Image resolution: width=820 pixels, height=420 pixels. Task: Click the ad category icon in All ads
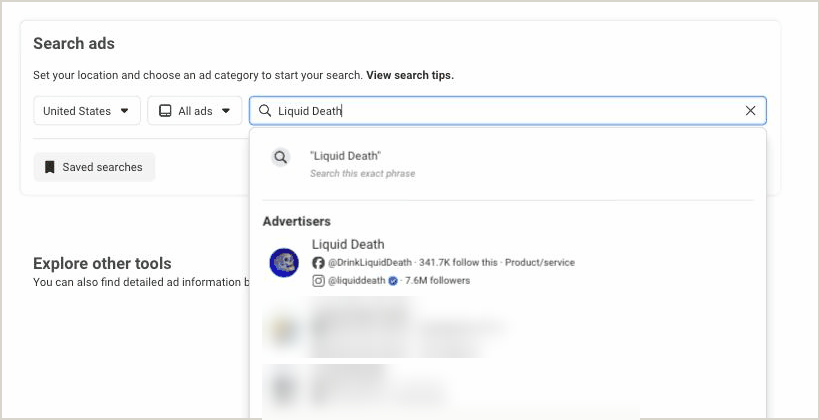(x=165, y=111)
